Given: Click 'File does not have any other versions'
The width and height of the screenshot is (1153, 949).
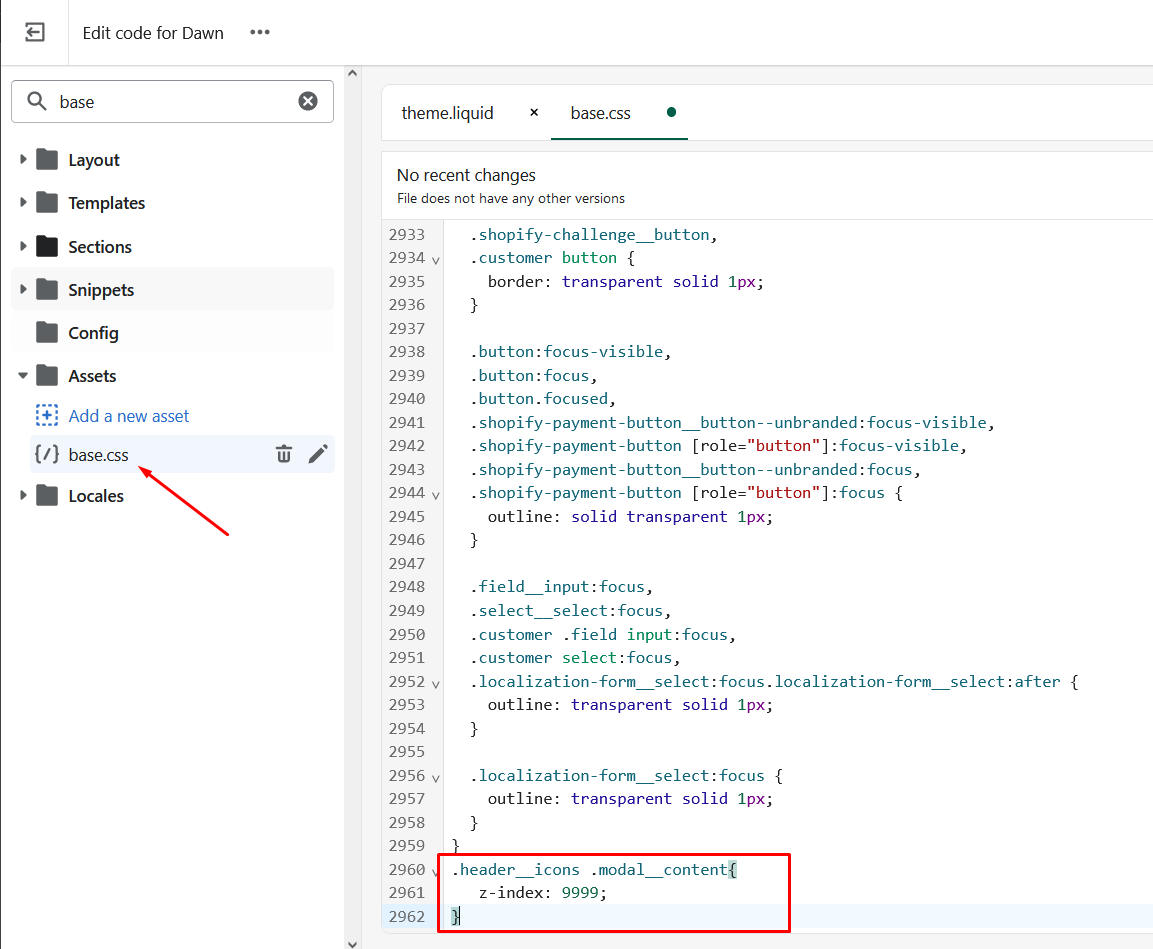Looking at the screenshot, I should click(511, 198).
